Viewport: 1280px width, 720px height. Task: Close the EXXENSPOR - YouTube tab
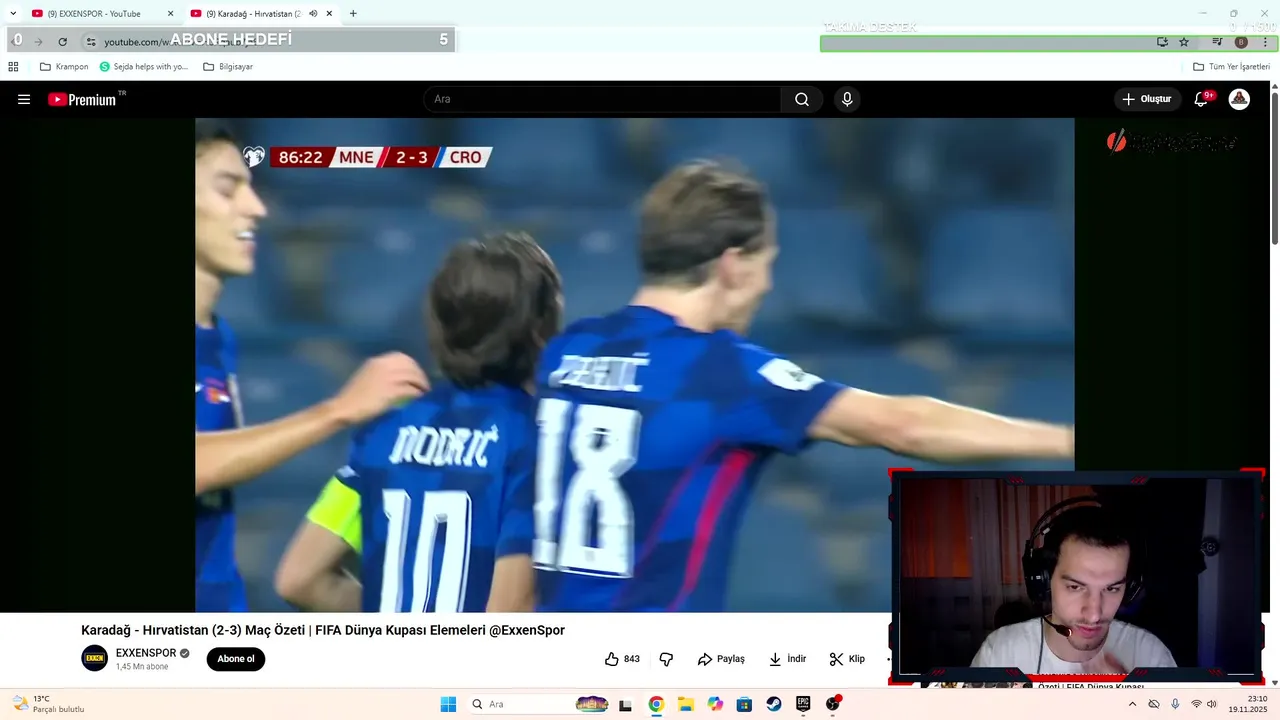(170, 14)
